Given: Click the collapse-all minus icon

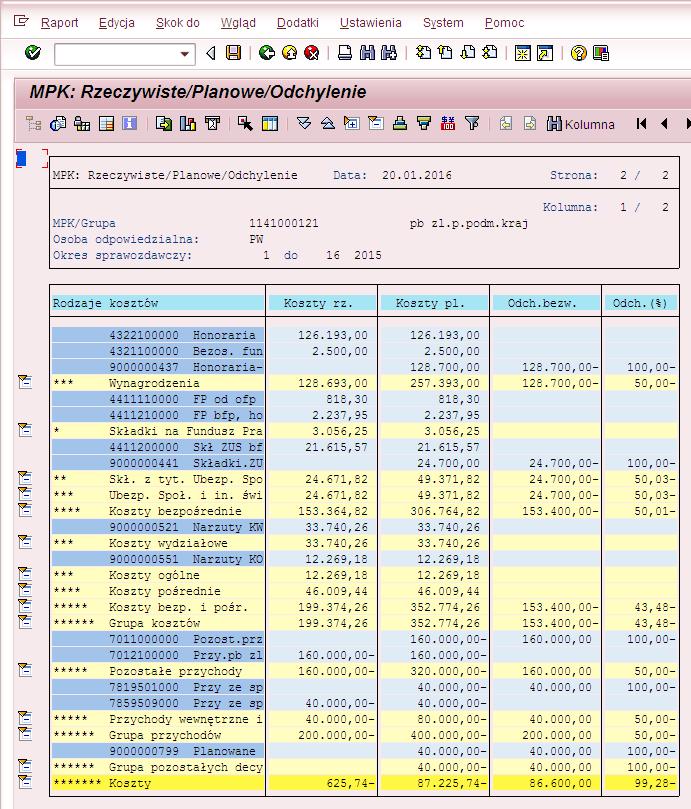Looking at the screenshot, I should 376,123.
